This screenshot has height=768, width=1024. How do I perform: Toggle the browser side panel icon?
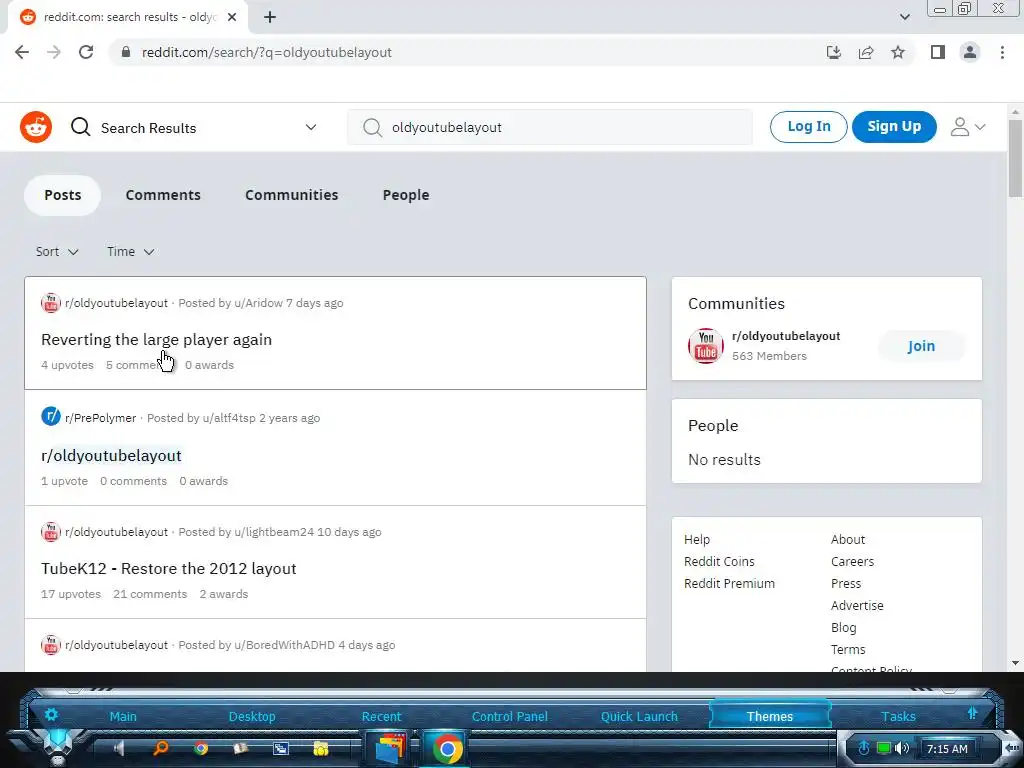point(938,52)
